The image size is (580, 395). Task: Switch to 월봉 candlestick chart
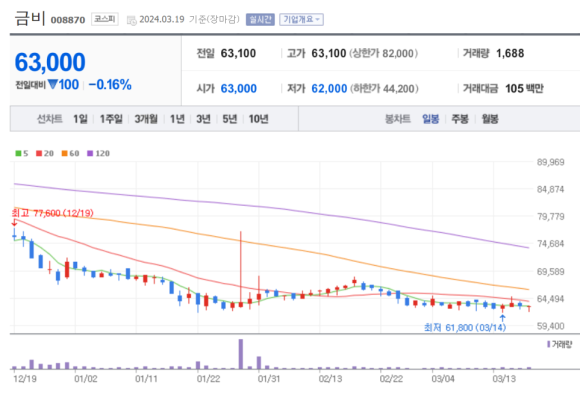pyautogui.click(x=490, y=119)
